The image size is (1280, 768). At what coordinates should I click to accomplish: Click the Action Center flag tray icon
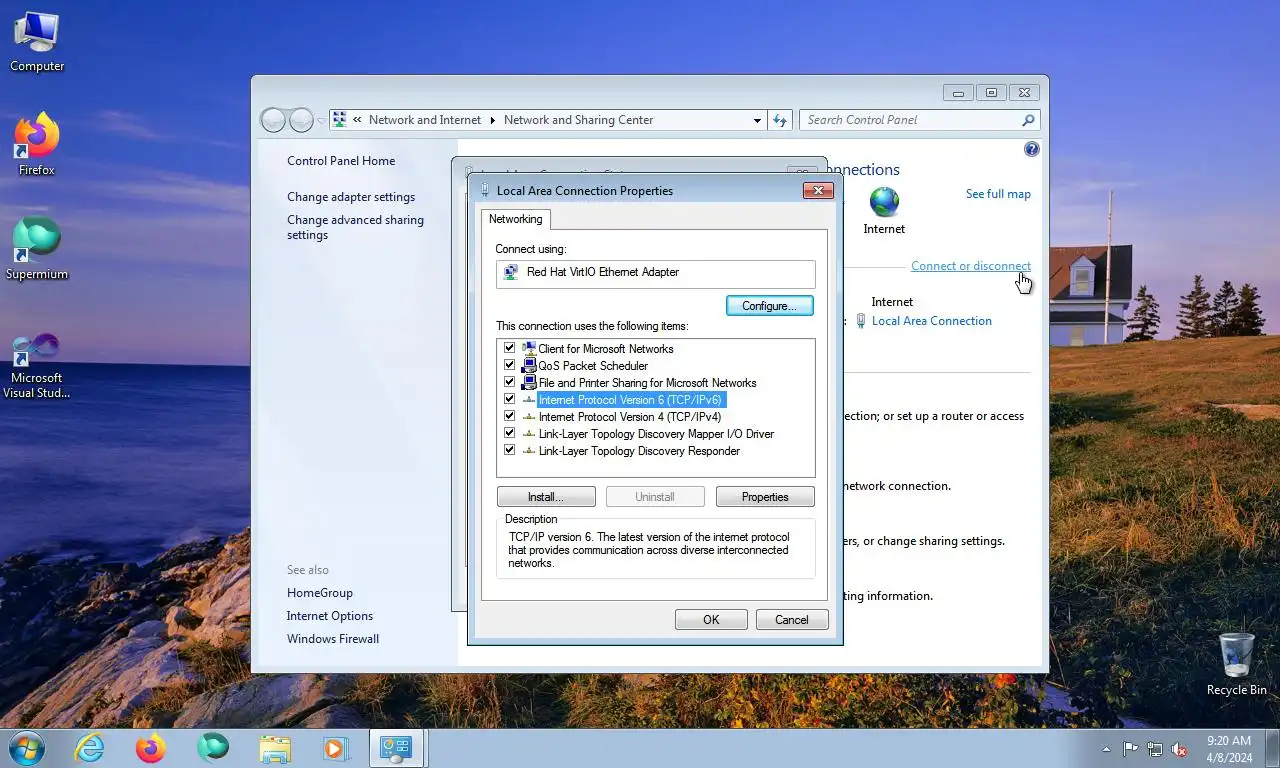1130,748
